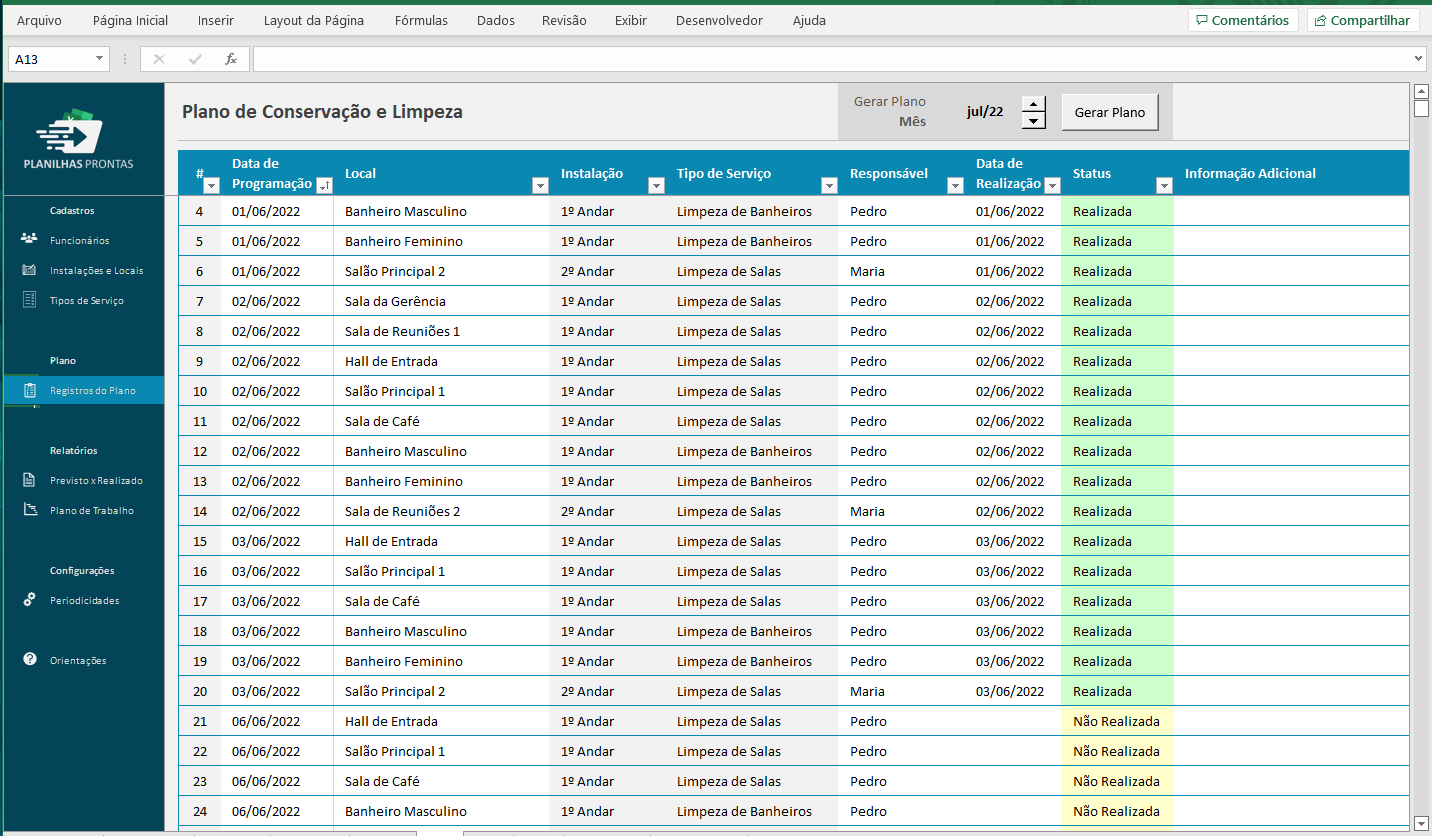This screenshot has width=1432, height=836.
Task: Click the Gerar Plano button
Action: pos(1109,112)
